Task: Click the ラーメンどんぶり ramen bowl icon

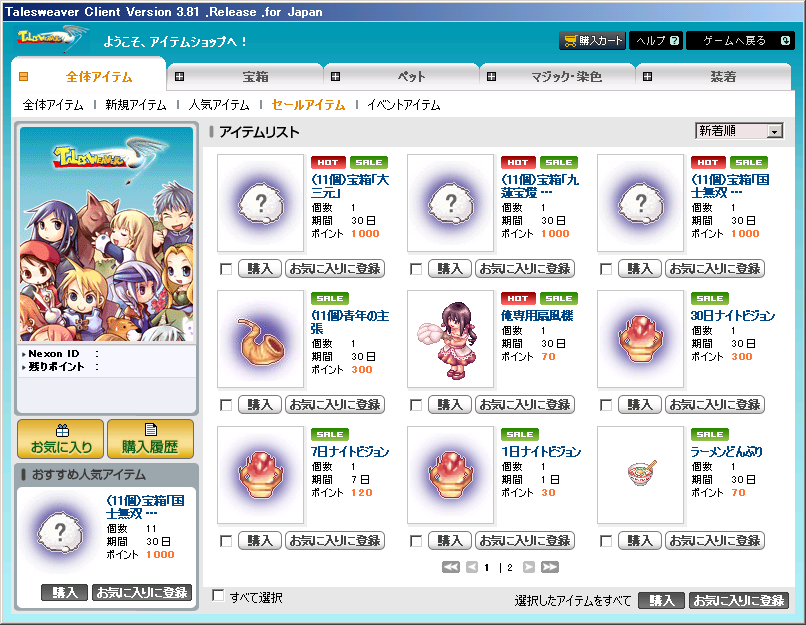Action: point(640,475)
